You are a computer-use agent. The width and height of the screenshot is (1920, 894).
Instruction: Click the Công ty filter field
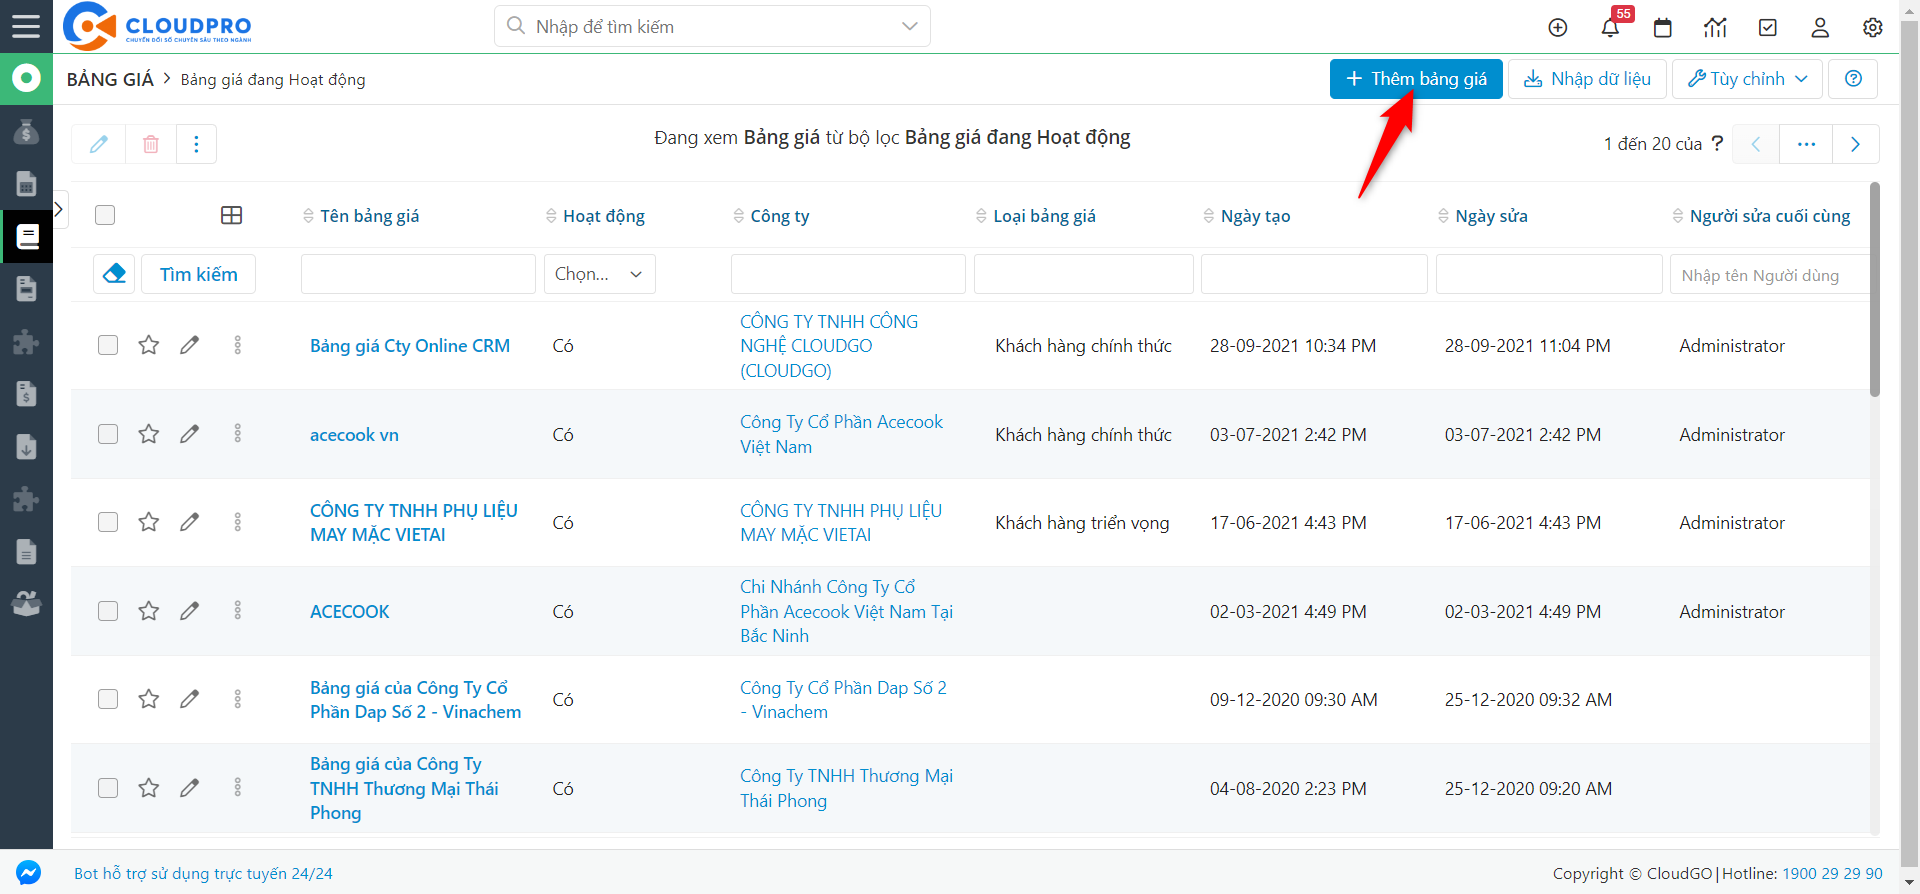tap(848, 273)
